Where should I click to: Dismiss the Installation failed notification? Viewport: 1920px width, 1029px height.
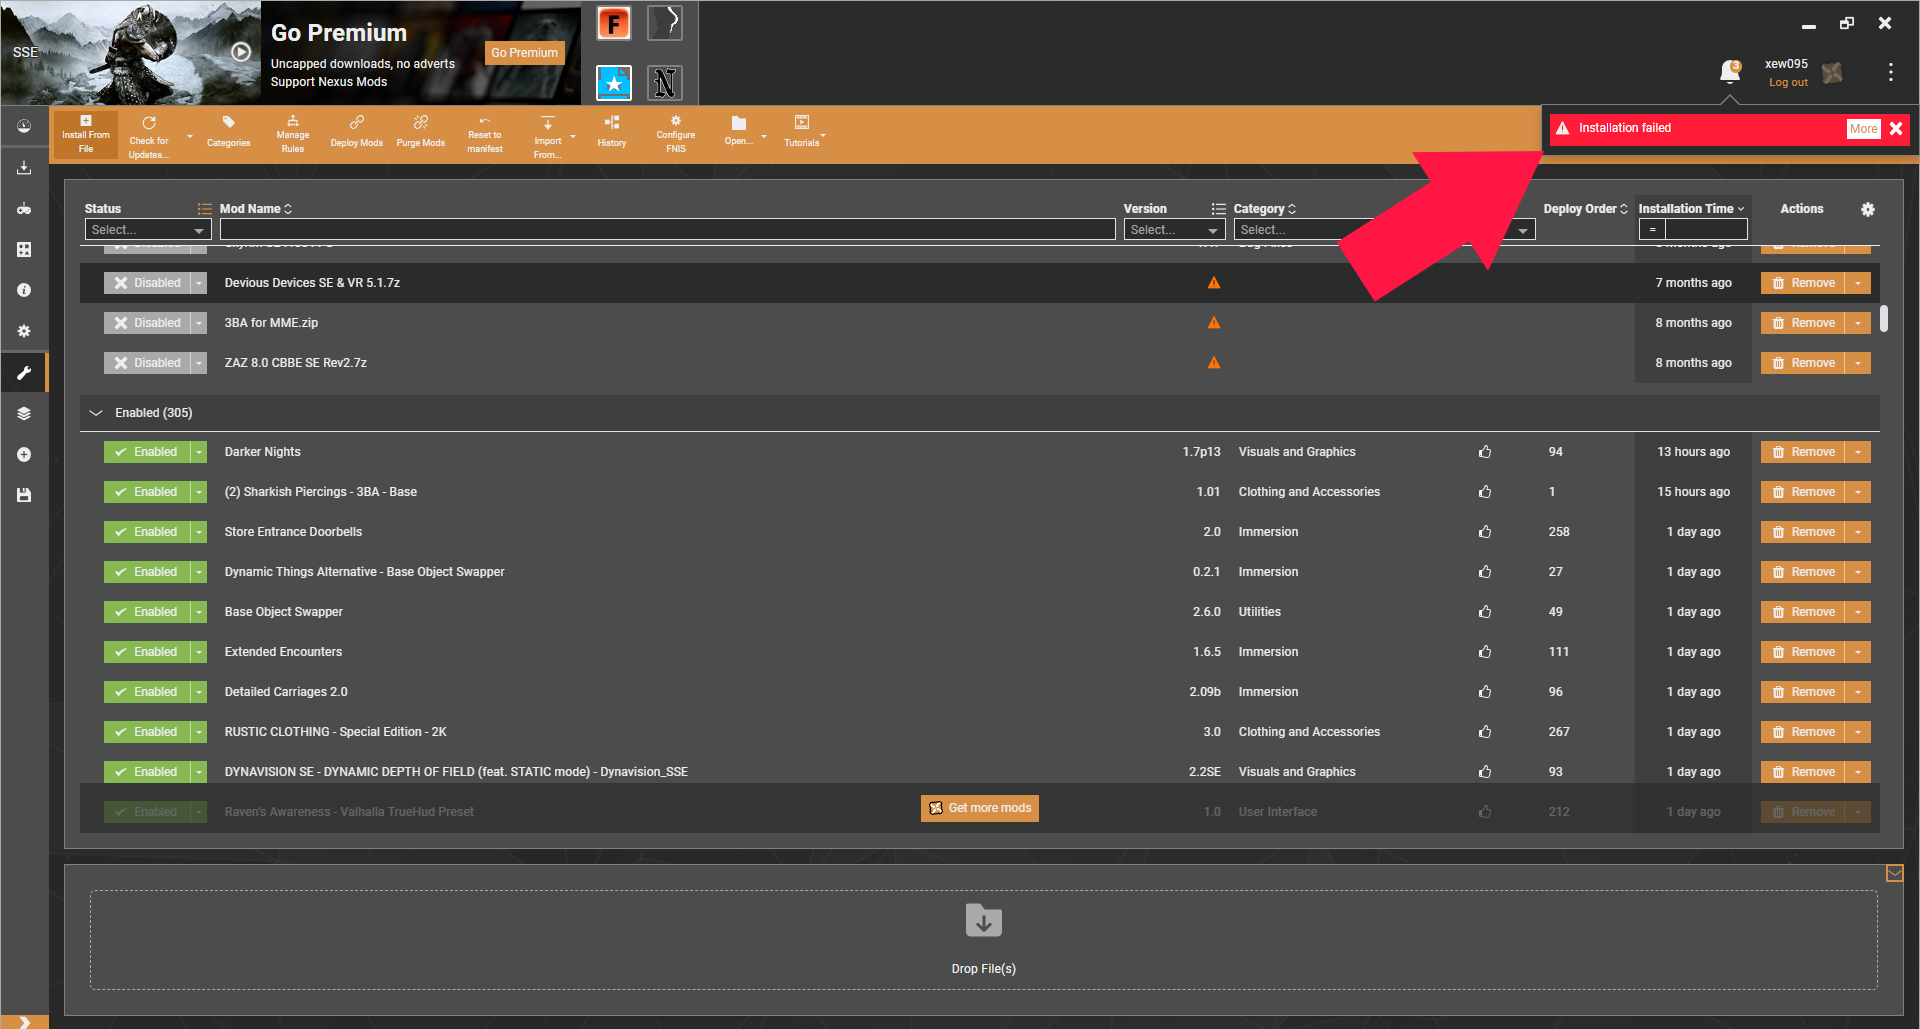tap(1896, 129)
